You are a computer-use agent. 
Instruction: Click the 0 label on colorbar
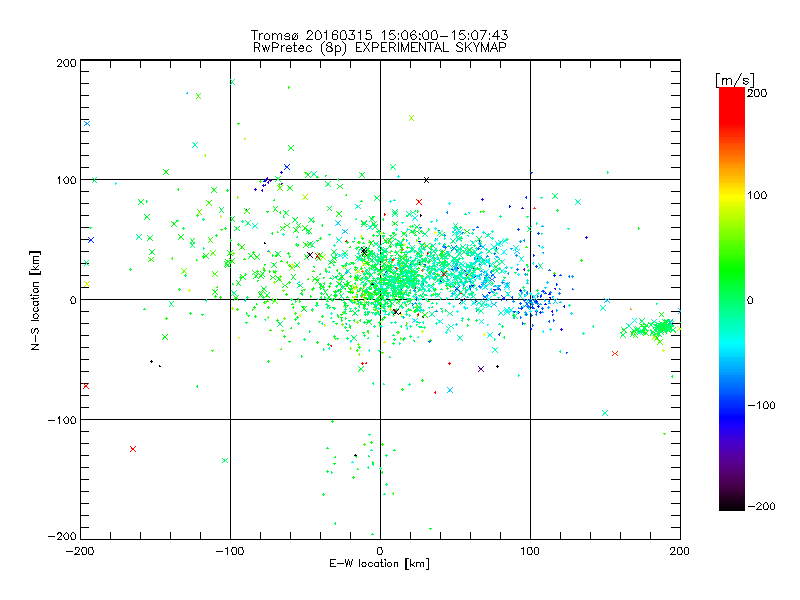point(750,300)
